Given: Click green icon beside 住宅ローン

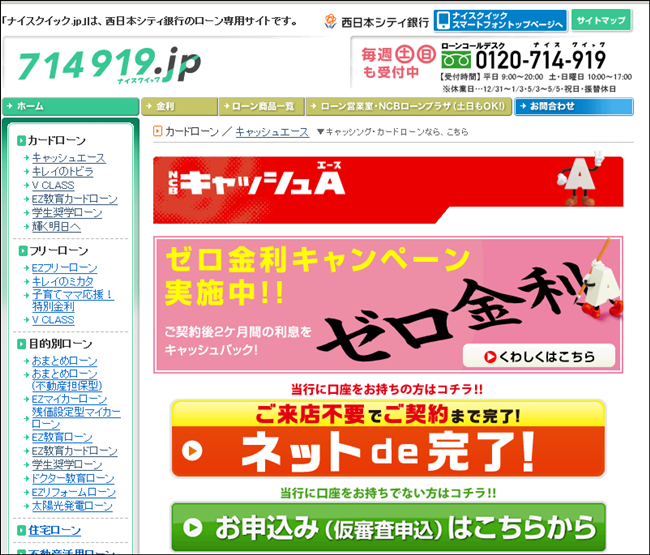Looking at the screenshot, I should (22, 530).
